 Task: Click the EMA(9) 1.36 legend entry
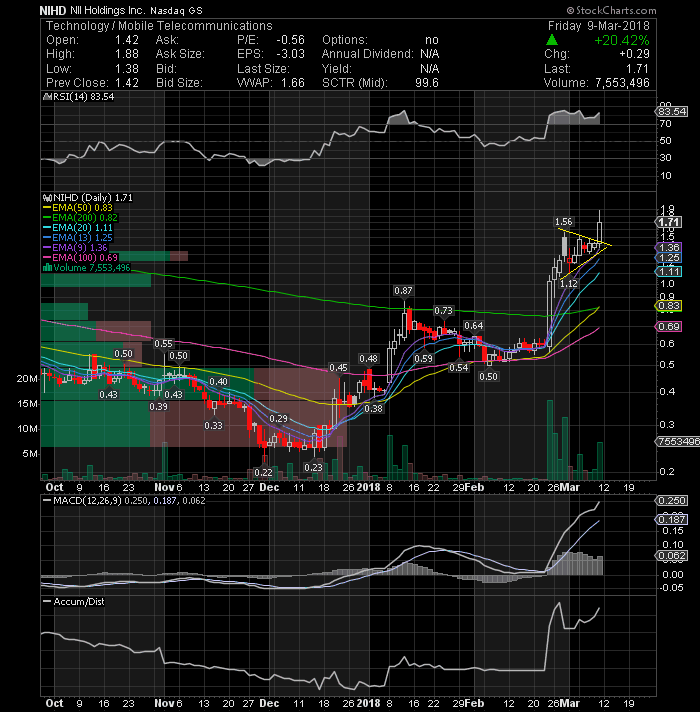click(x=75, y=247)
